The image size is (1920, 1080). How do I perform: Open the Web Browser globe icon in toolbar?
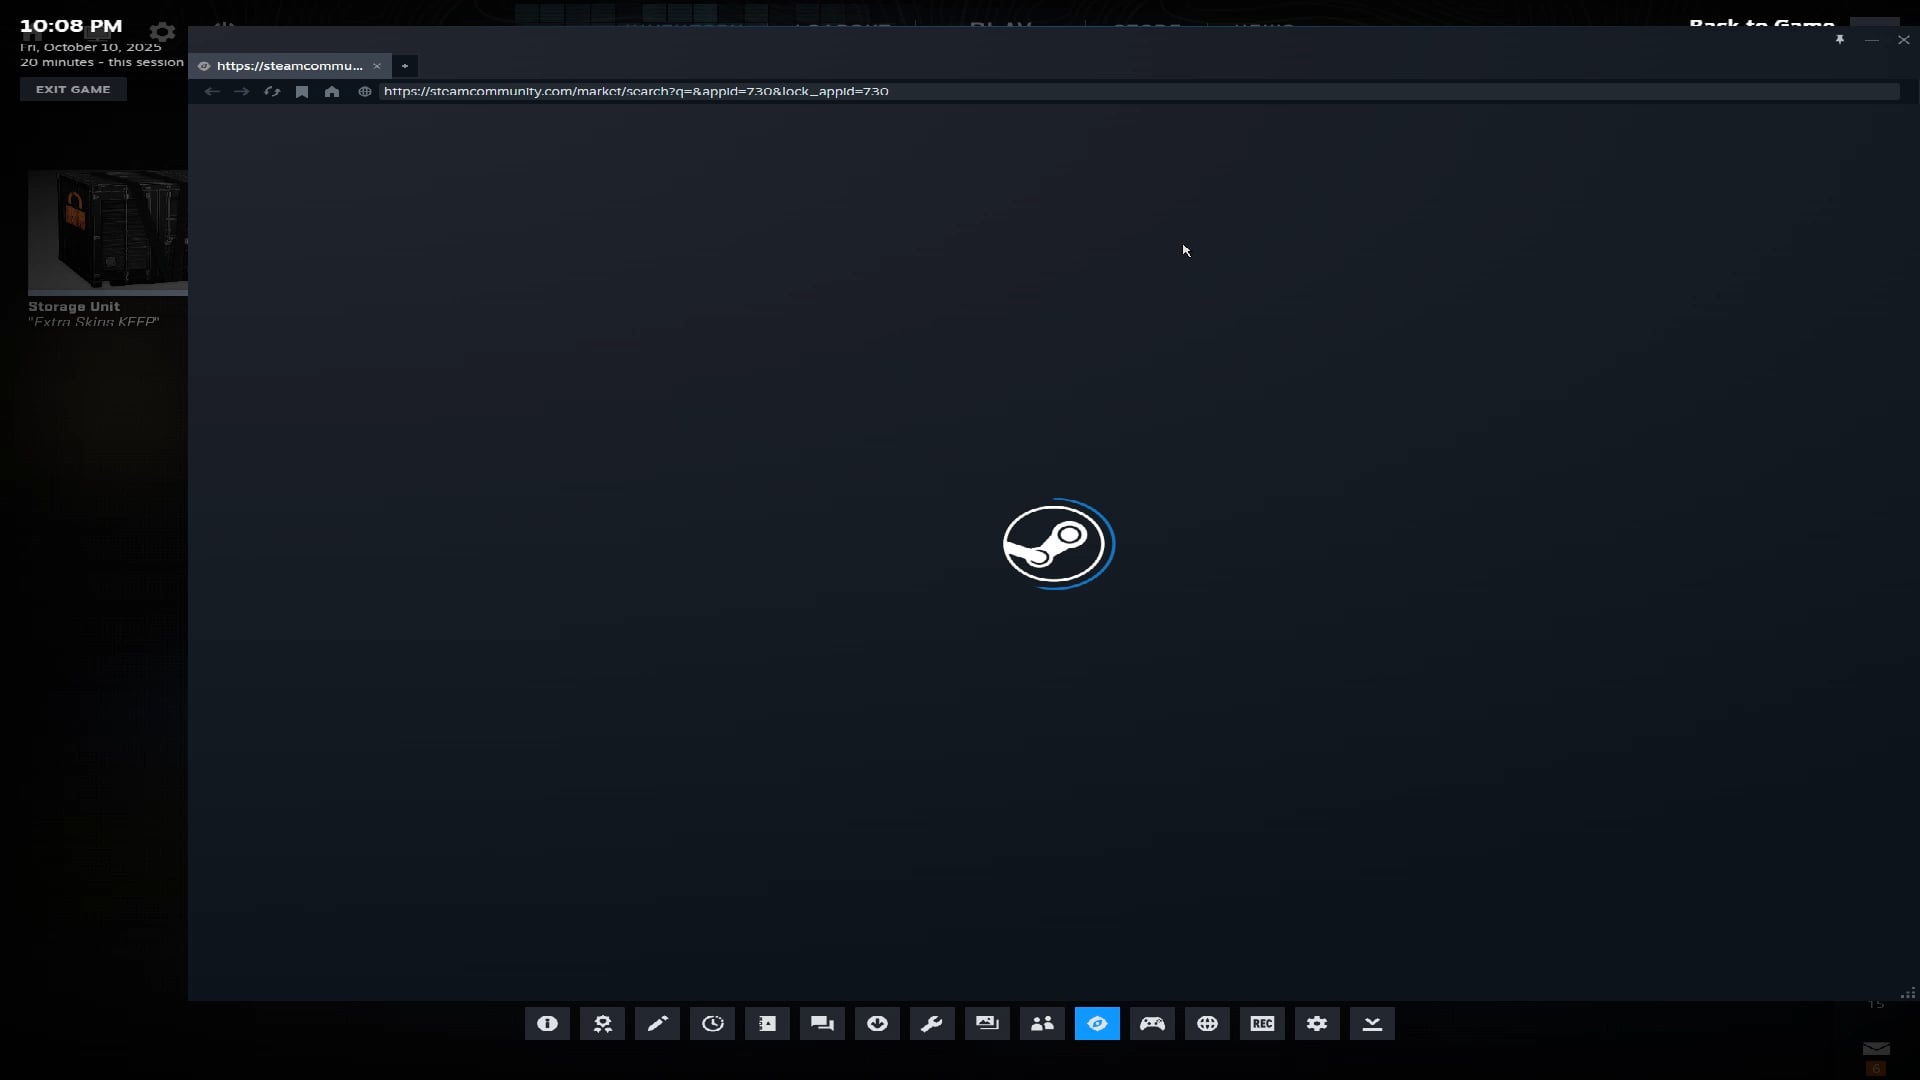[x=1207, y=1023]
